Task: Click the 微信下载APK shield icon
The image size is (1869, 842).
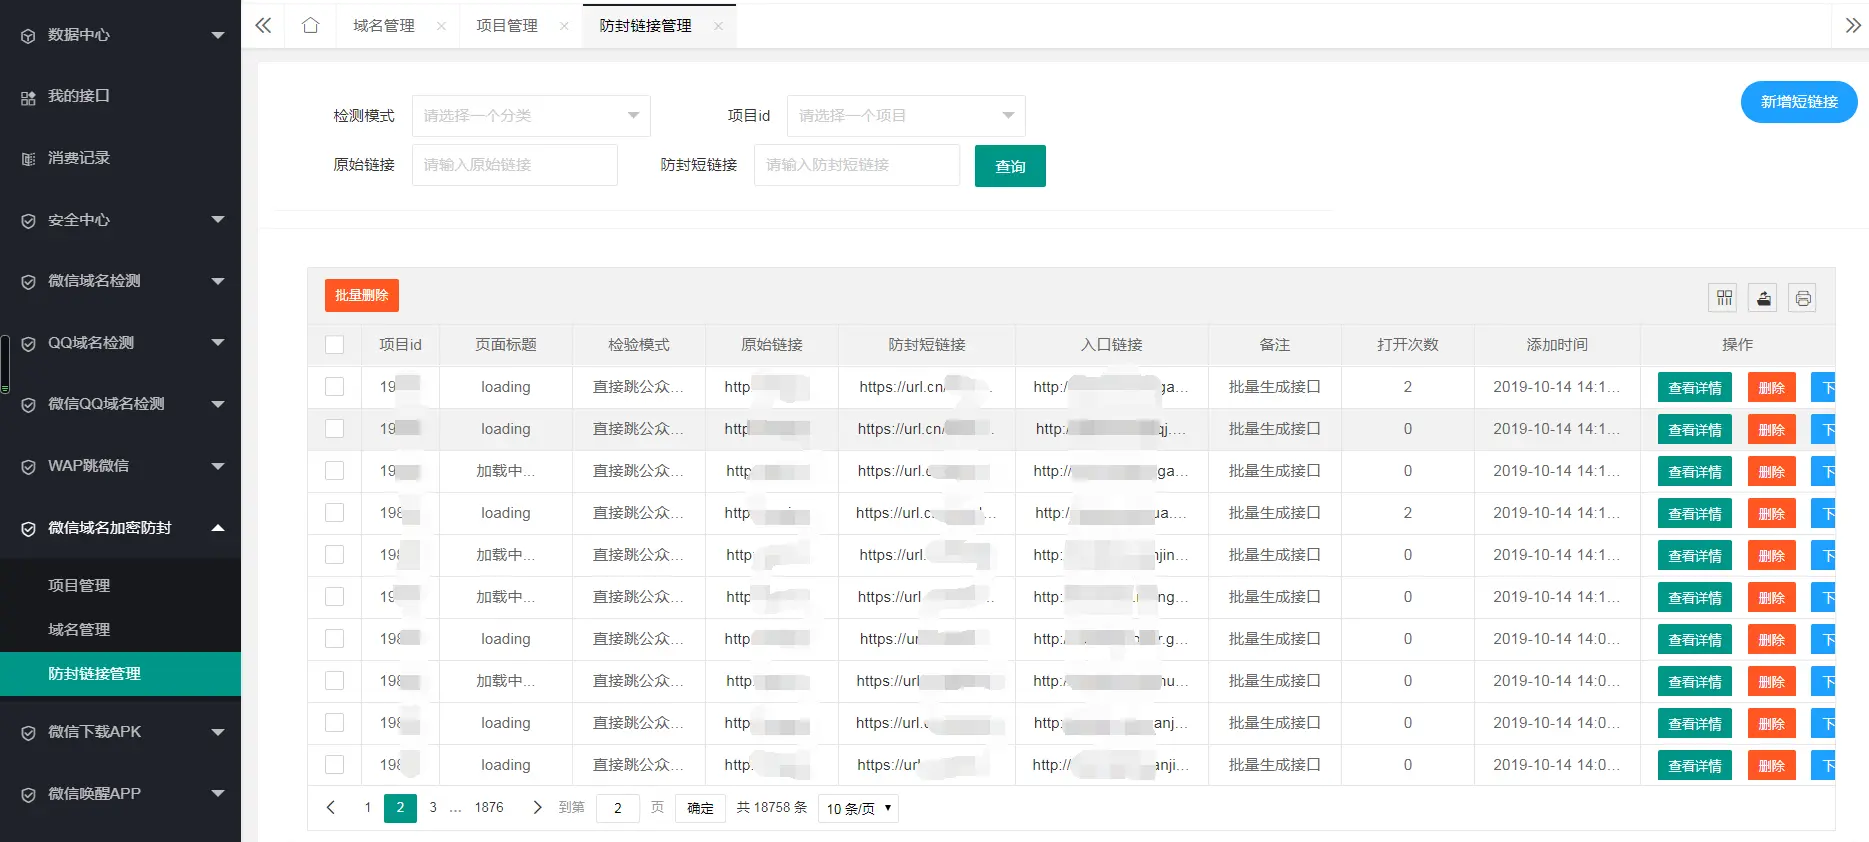Action: (28, 733)
